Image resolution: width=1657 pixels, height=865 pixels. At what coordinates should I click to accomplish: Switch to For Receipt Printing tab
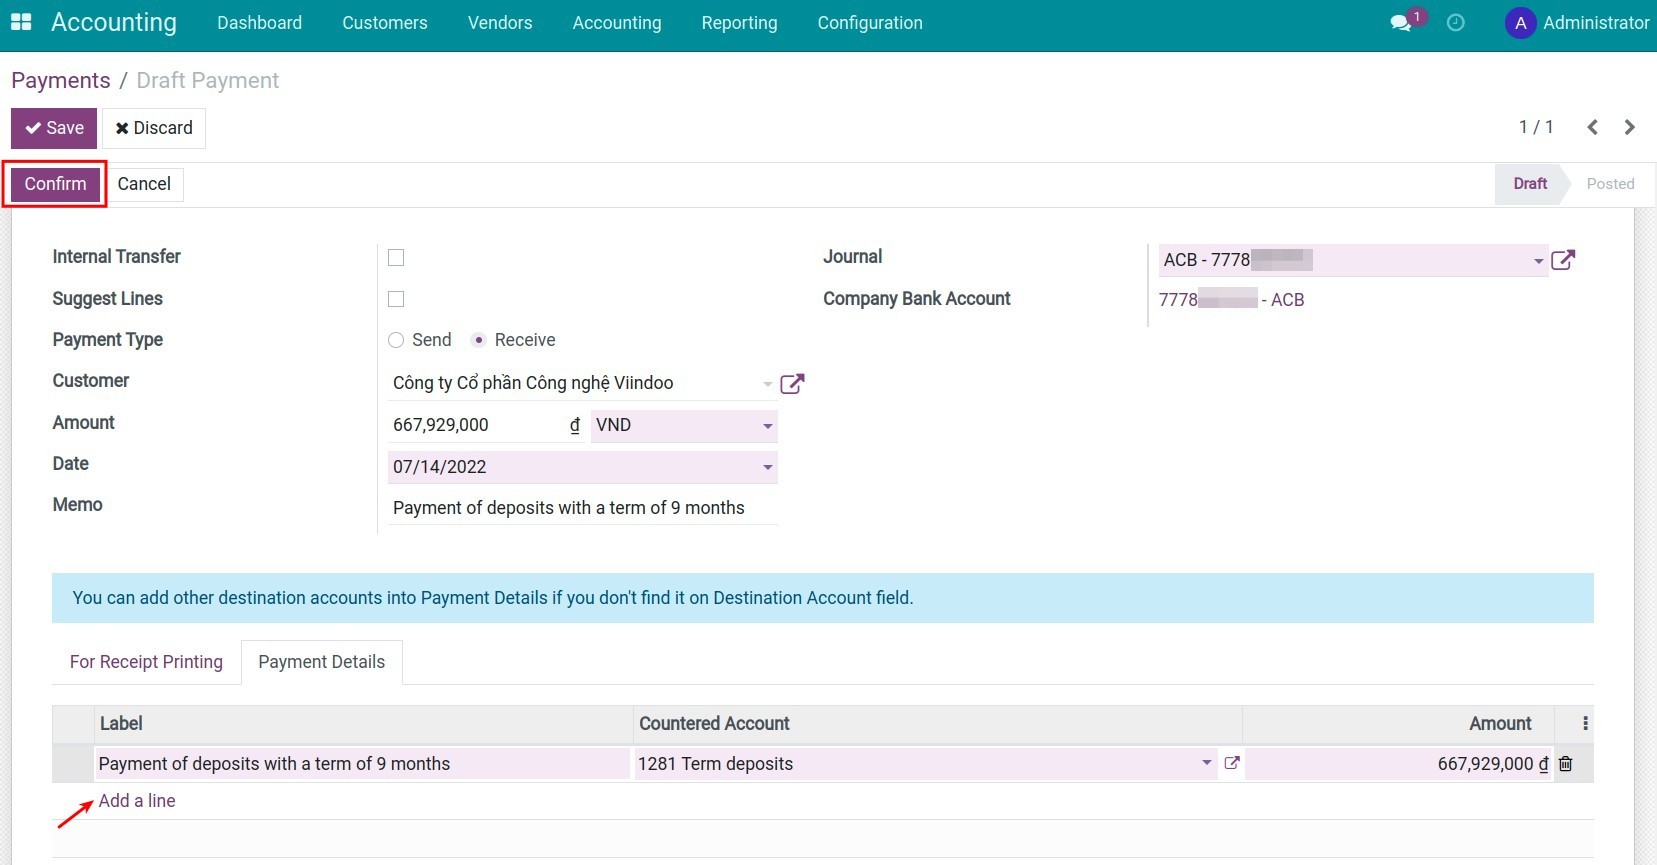(146, 662)
